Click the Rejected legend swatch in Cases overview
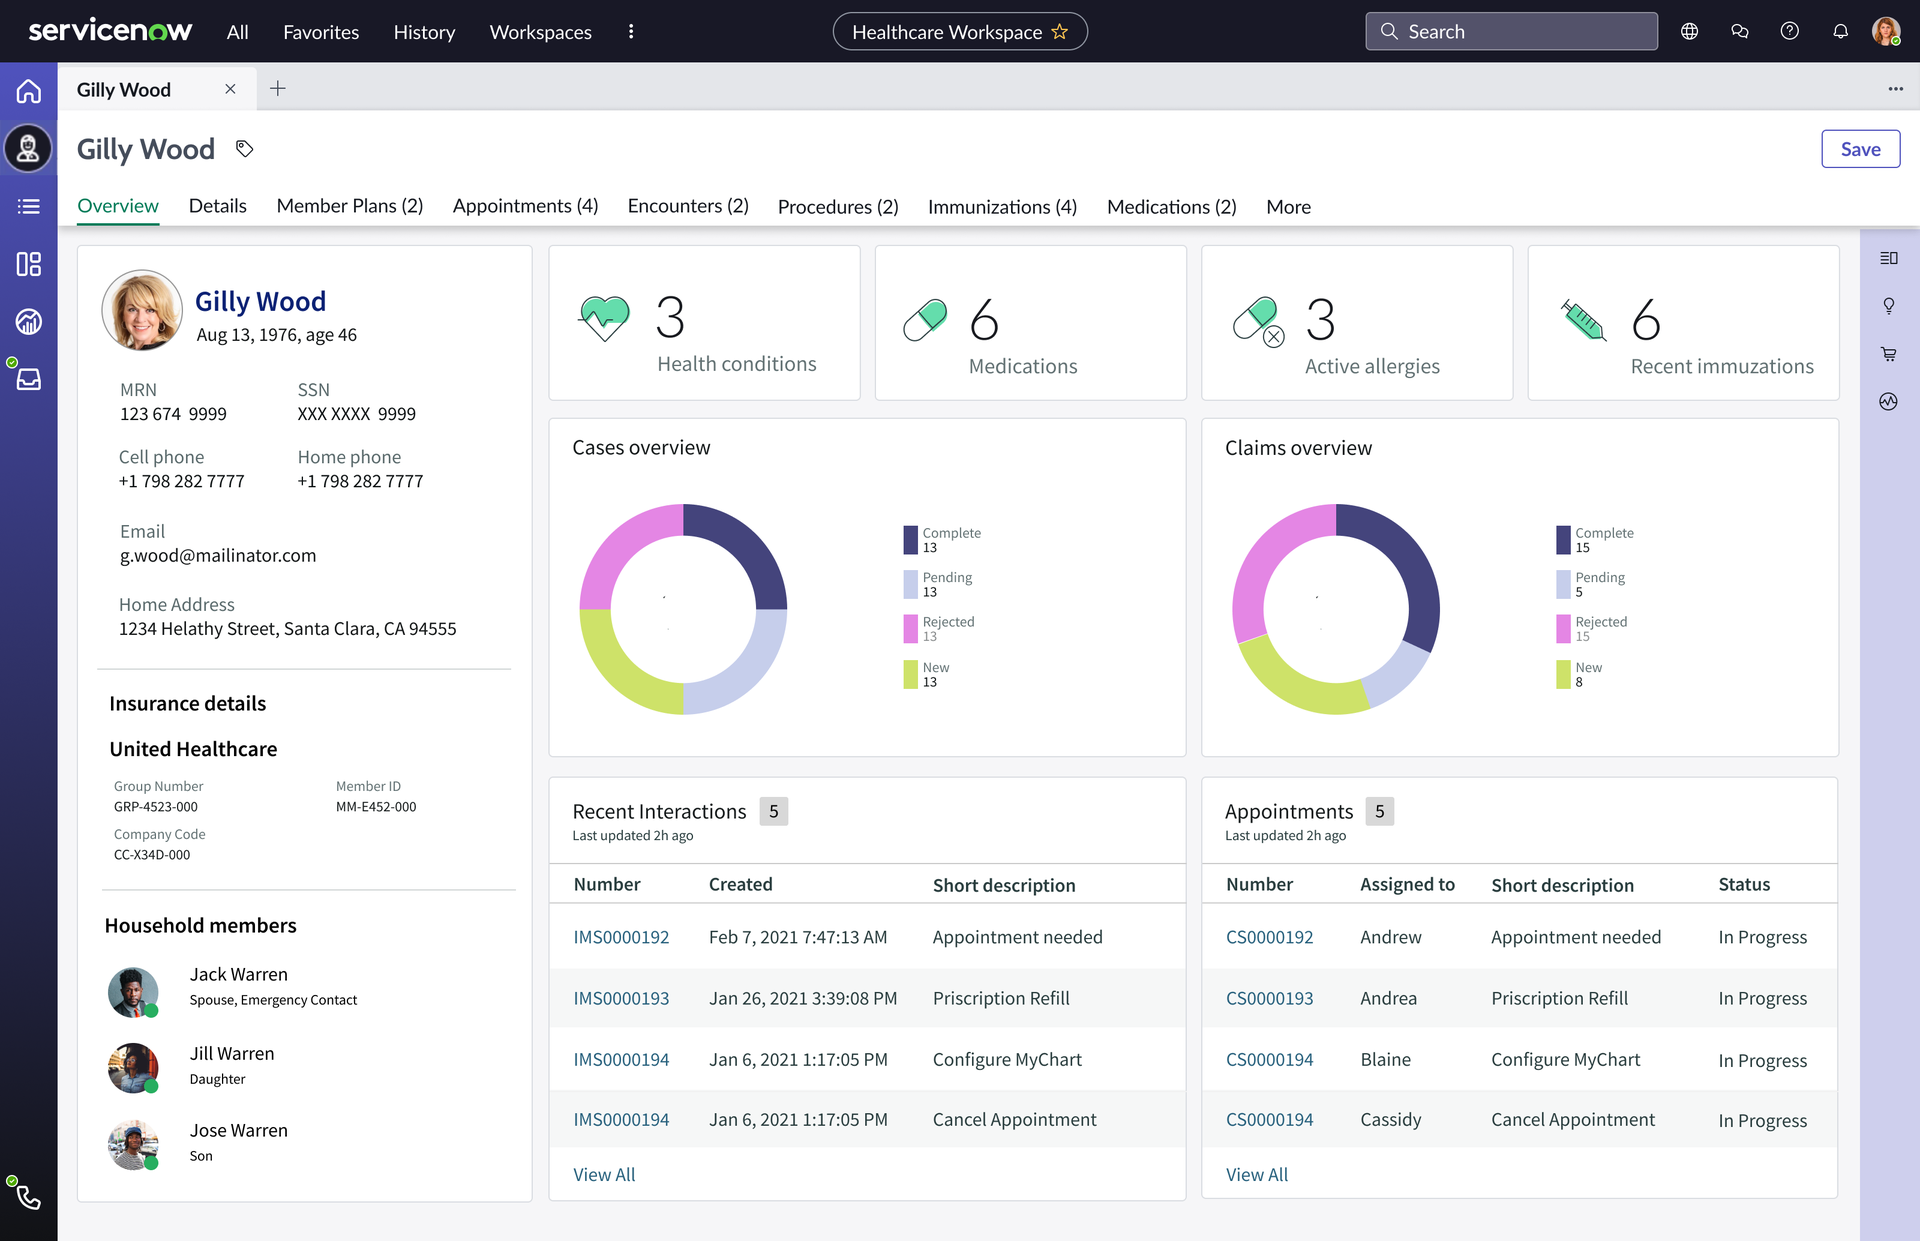1920x1241 pixels. 910,629
